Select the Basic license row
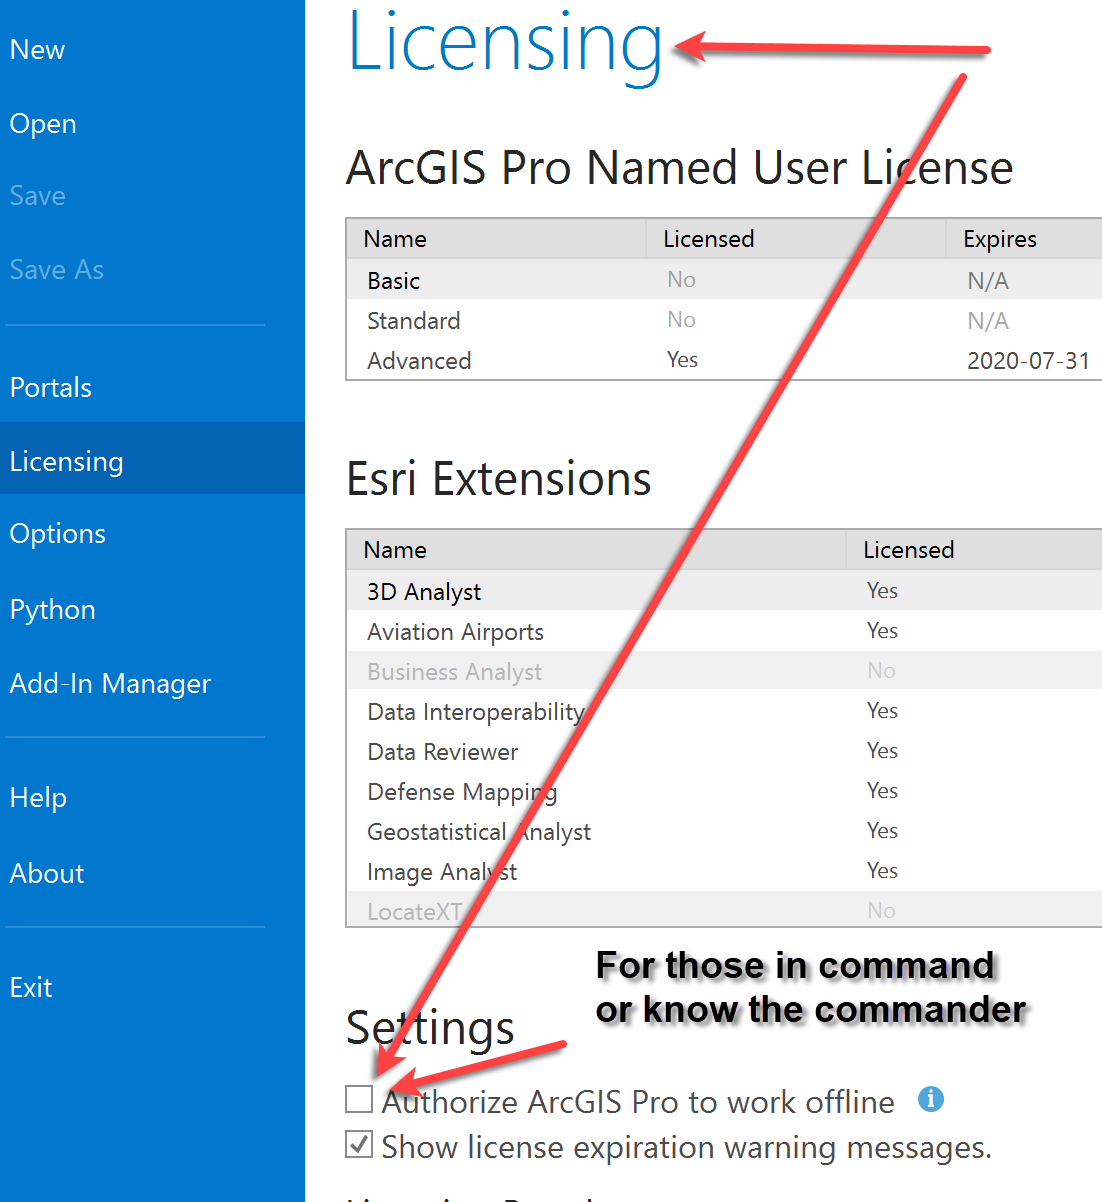 (x=724, y=280)
